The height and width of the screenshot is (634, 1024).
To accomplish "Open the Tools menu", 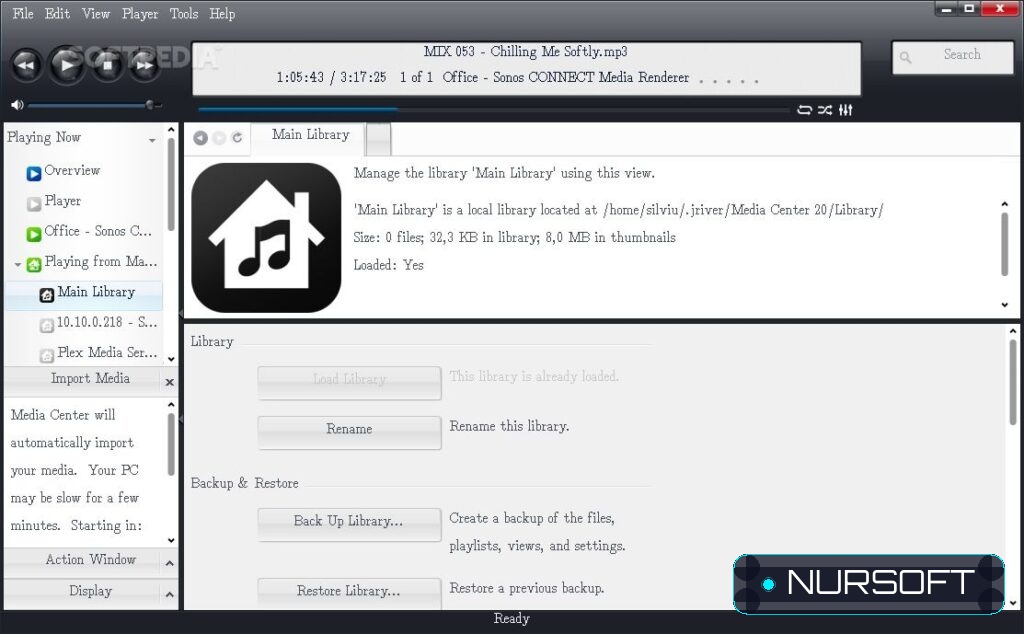I will coord(184,14).
